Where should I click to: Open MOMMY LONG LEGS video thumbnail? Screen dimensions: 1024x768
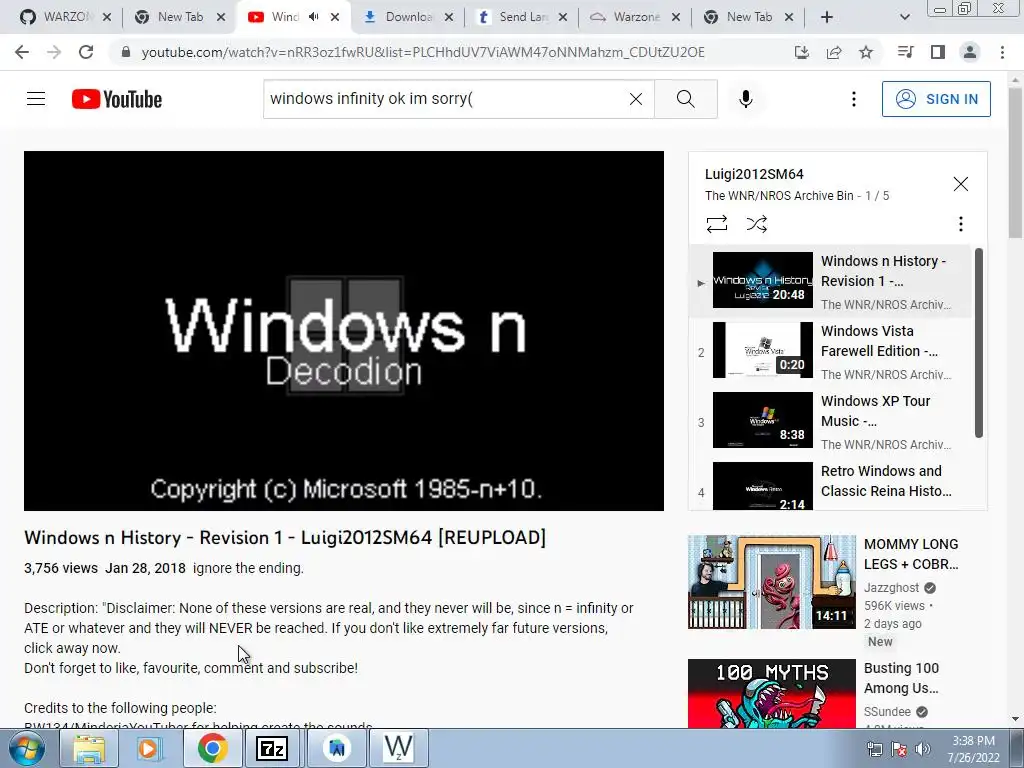pos(771,582)
